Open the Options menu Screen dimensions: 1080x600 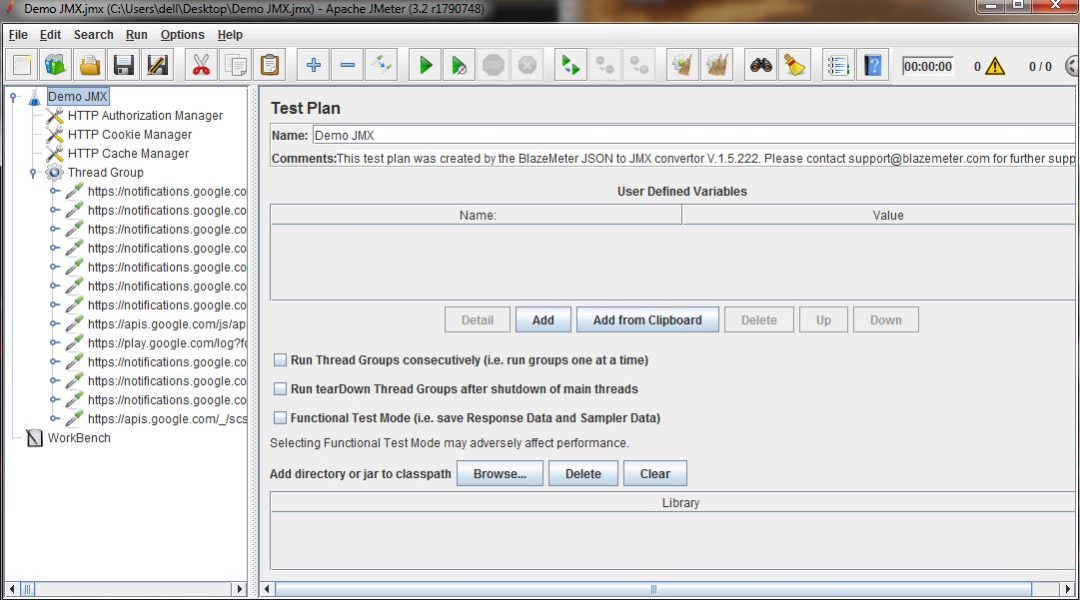[x=182, y=34]
